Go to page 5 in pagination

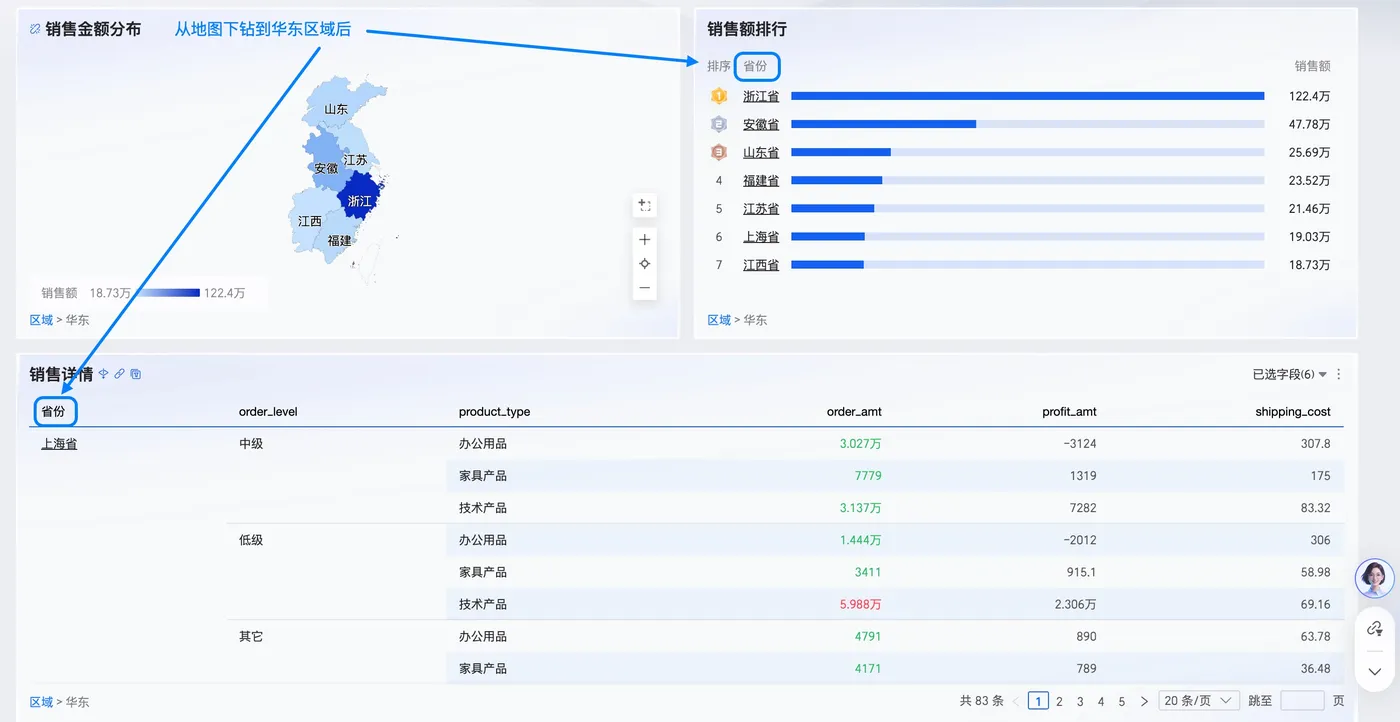click(x=1122, y=701)
